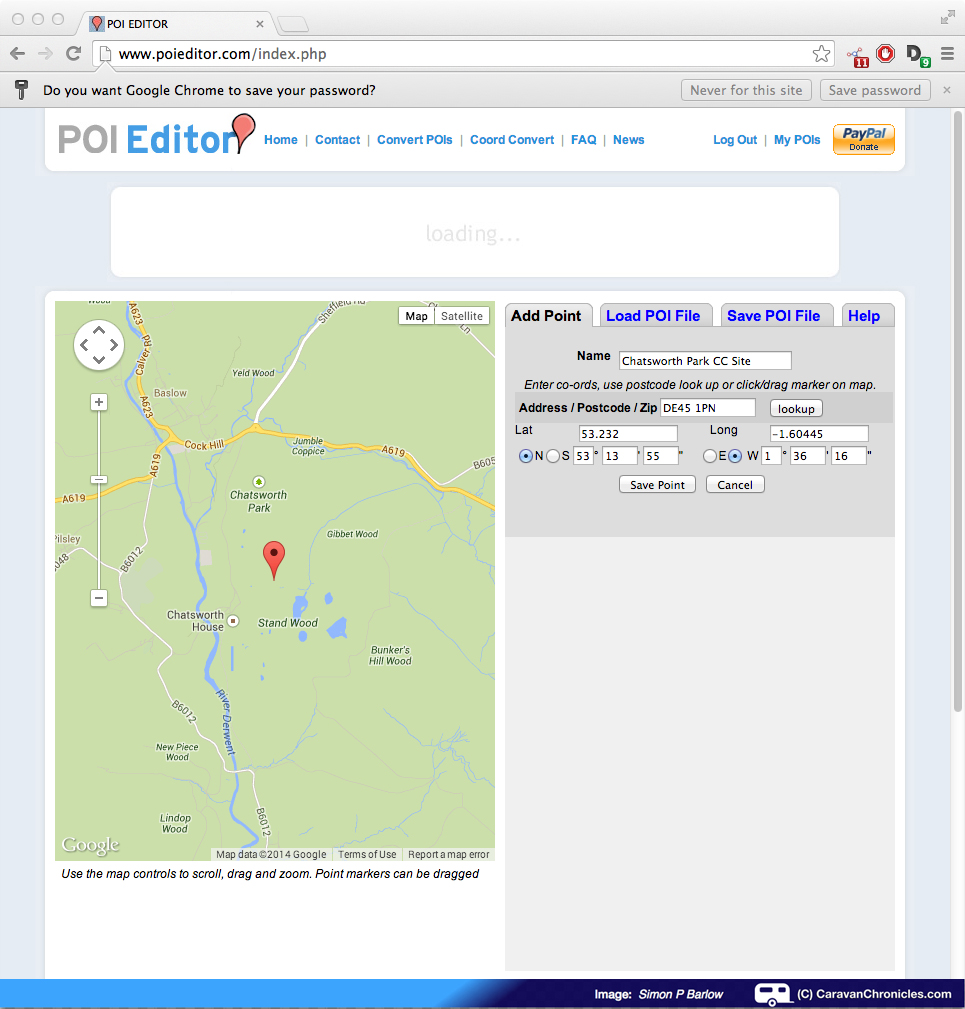Click the map pan direction control
965x1009 pixels.
98,346
